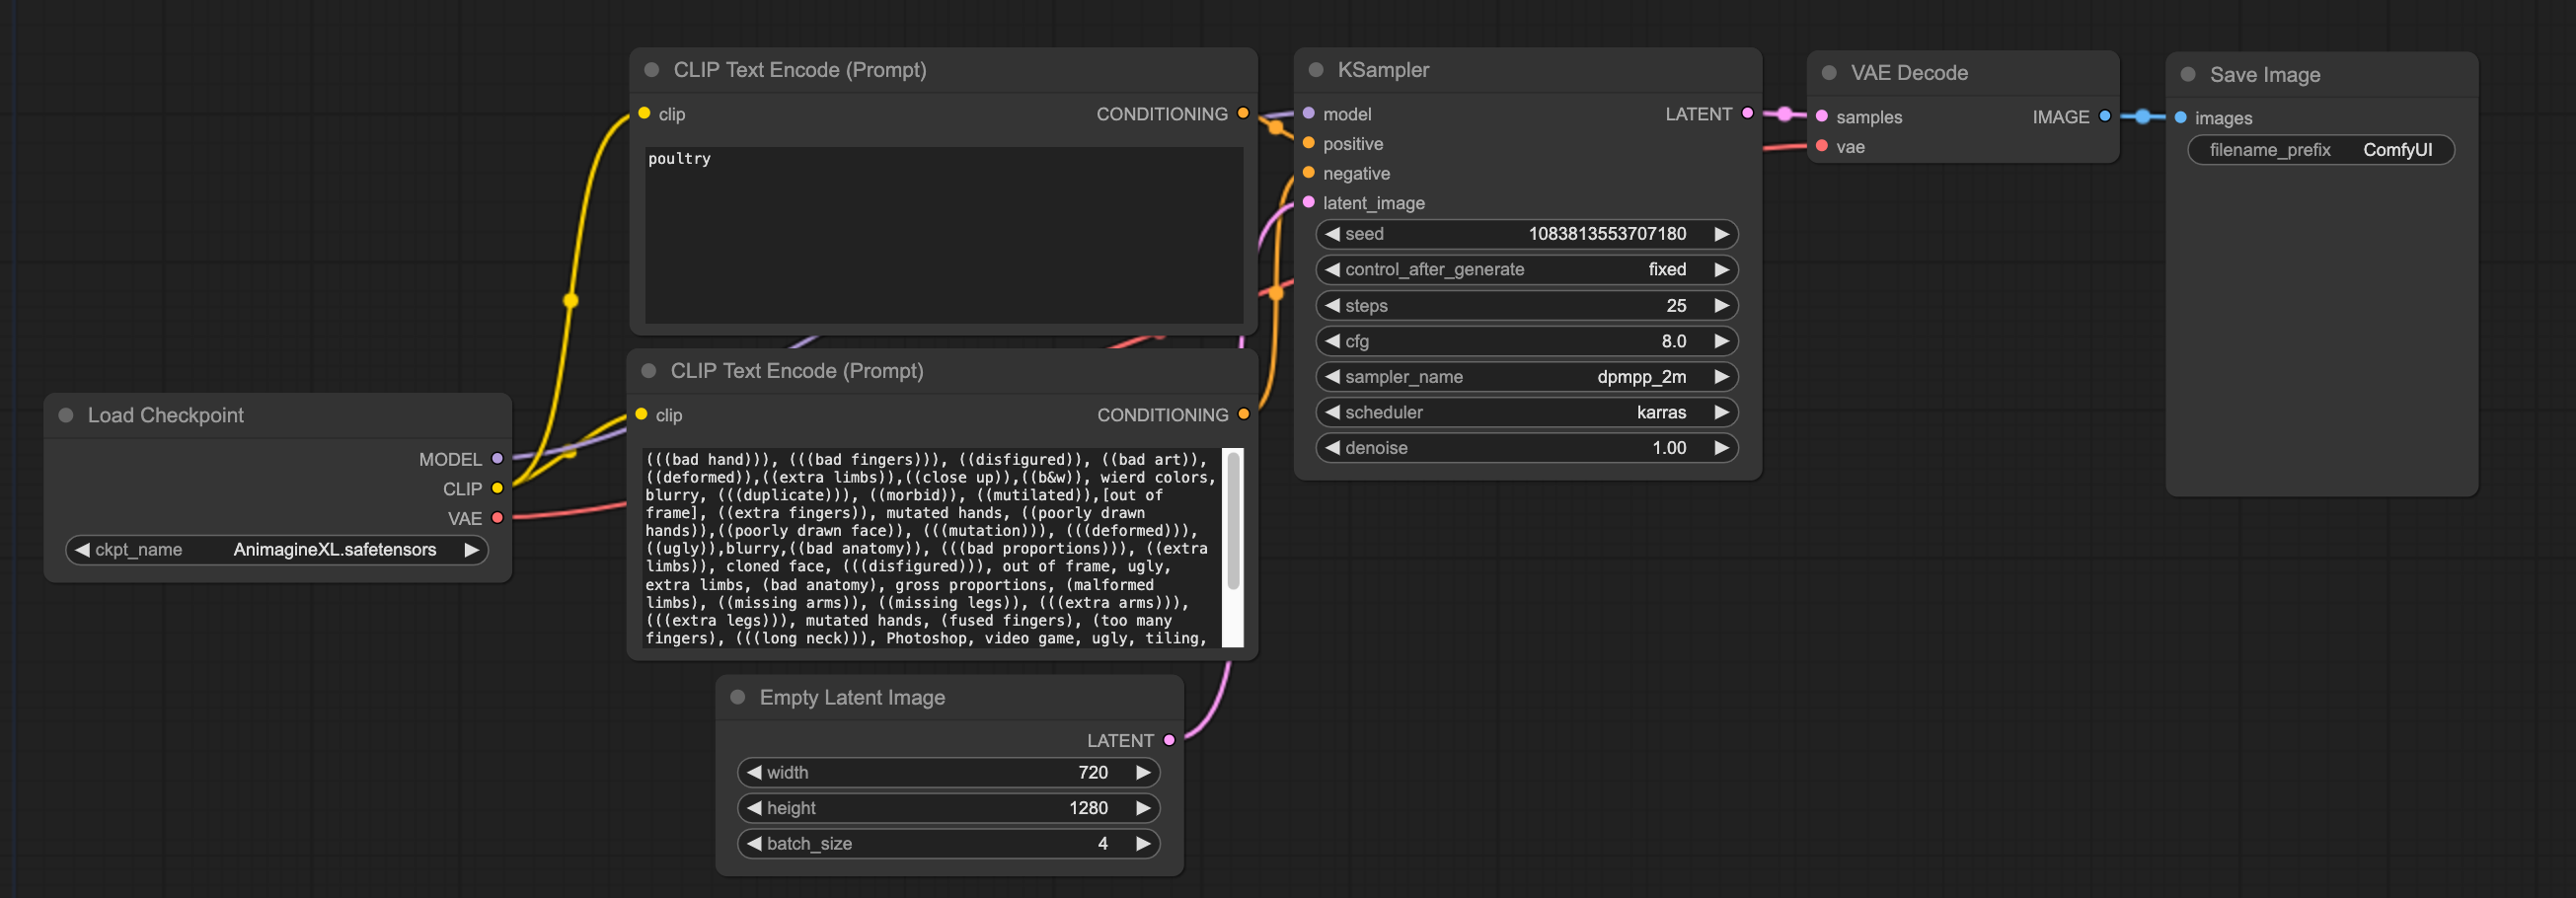Decrease cfg value with left arrow

pyautogui.click(x=1332, y=341)
